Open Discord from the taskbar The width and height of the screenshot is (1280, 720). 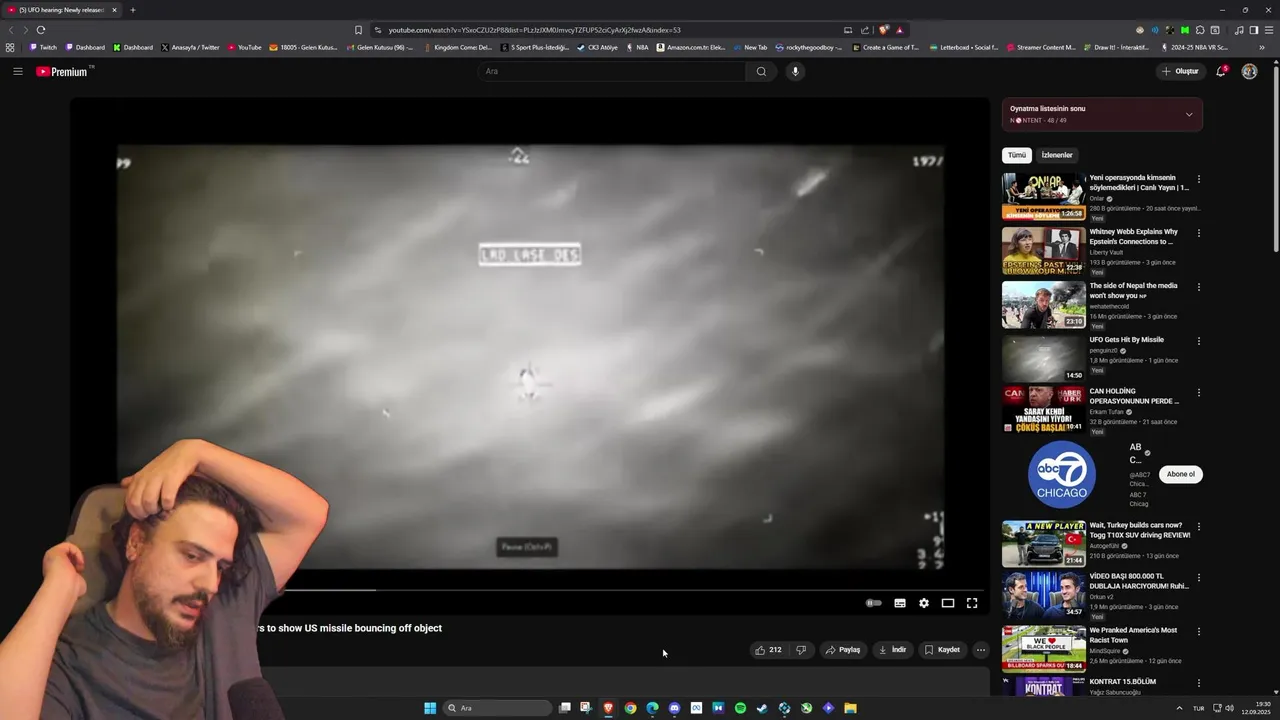tap(674, 708)
